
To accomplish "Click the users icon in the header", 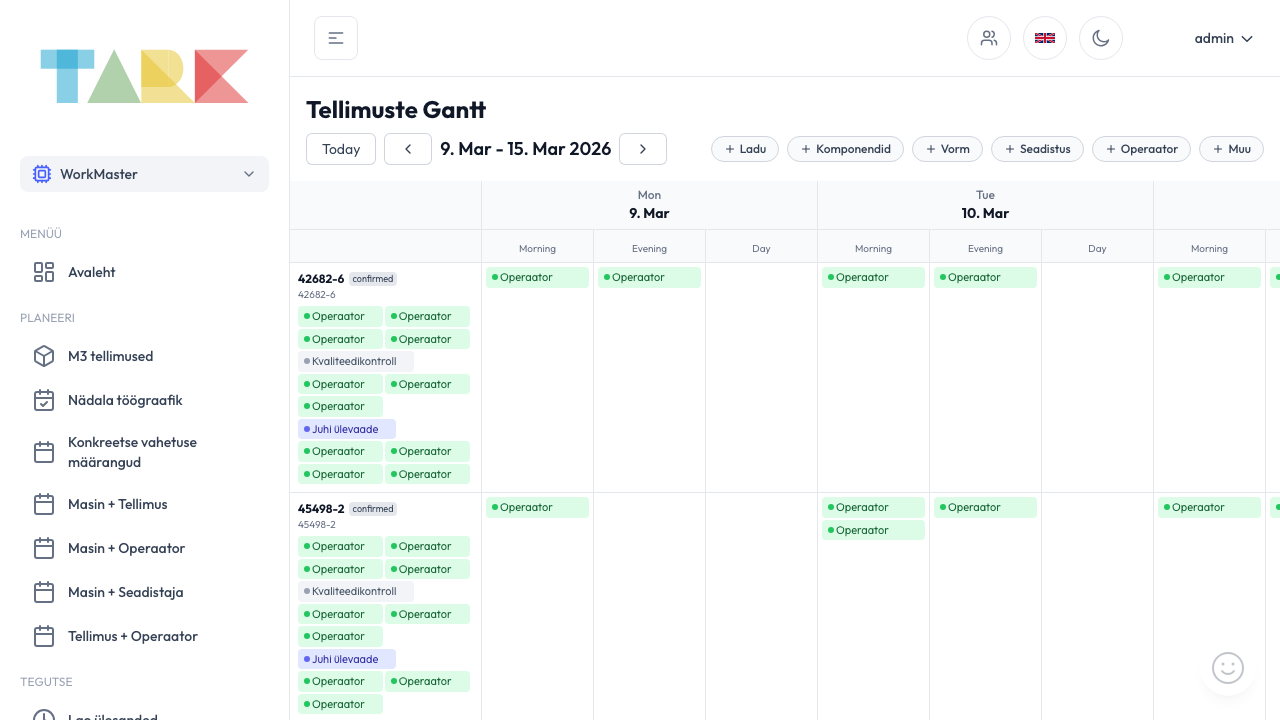I will tap(988, 37).
